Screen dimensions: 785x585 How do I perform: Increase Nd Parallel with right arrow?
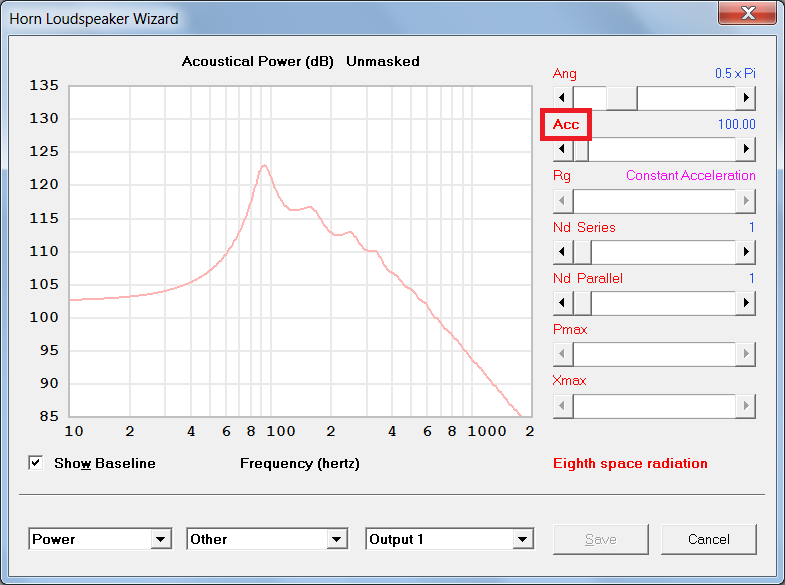coord(745,303)
